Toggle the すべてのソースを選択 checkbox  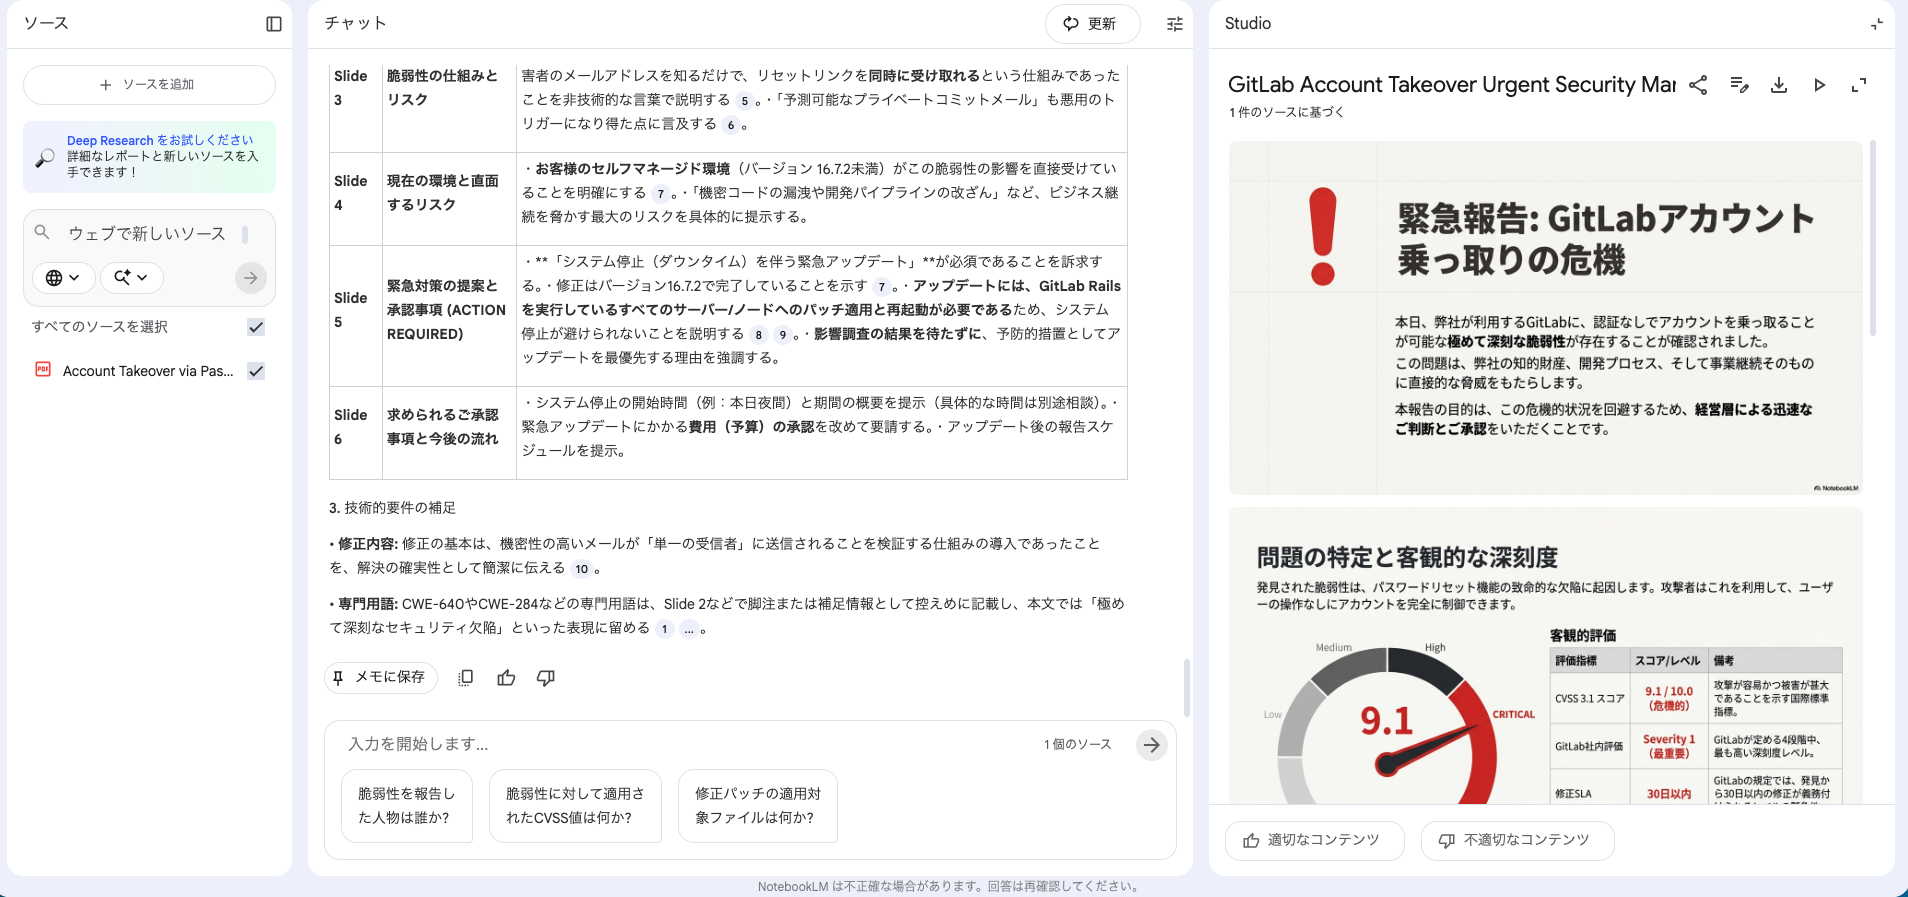tap(256, 327)
